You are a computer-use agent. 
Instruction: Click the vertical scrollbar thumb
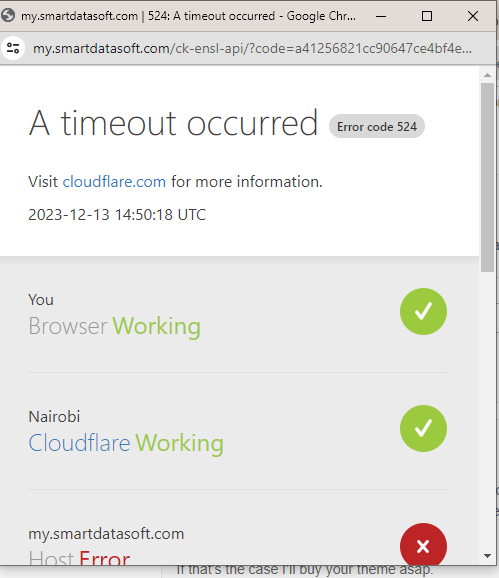(x=487, y=177)
